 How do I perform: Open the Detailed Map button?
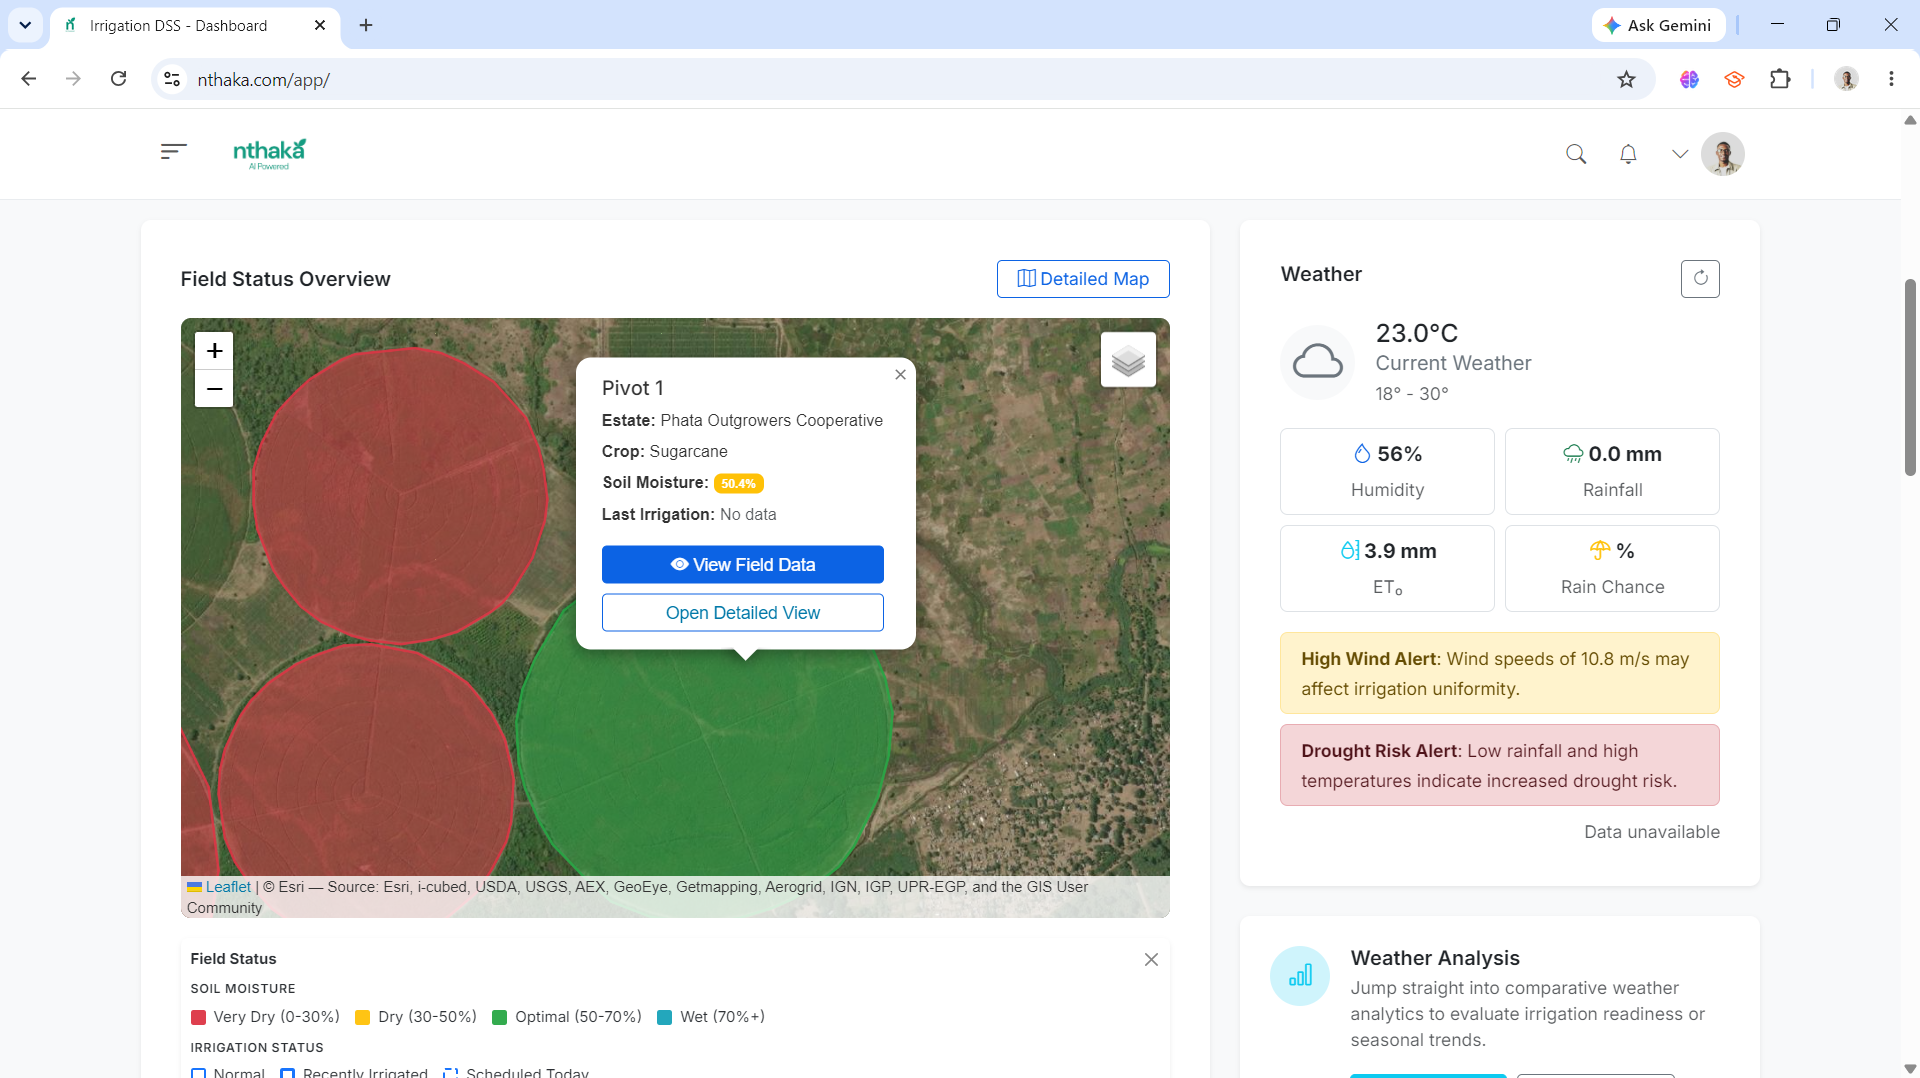(x=1083, y=279)
